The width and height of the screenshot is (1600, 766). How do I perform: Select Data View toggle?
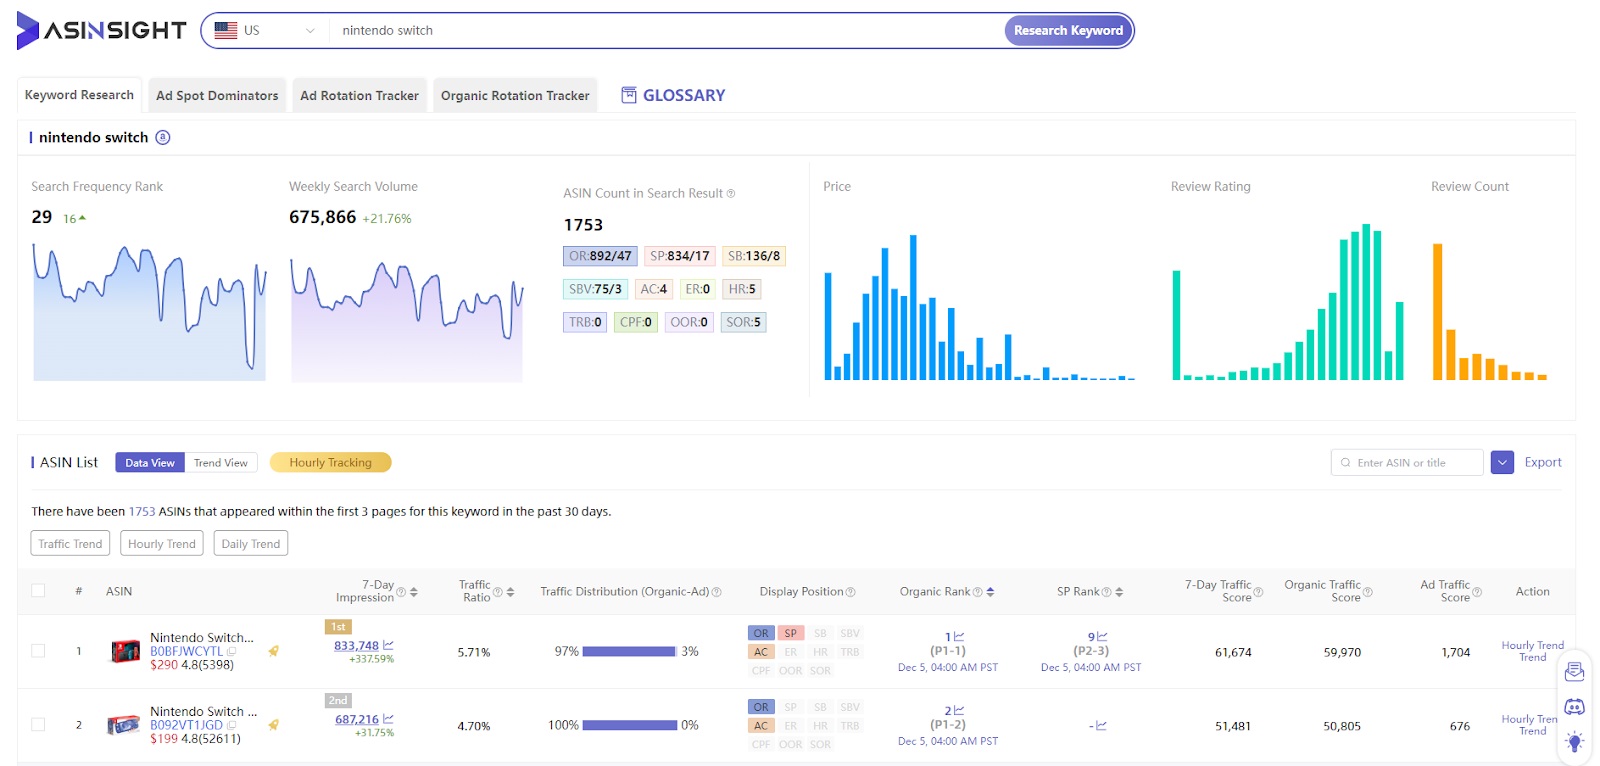(150, 463)
